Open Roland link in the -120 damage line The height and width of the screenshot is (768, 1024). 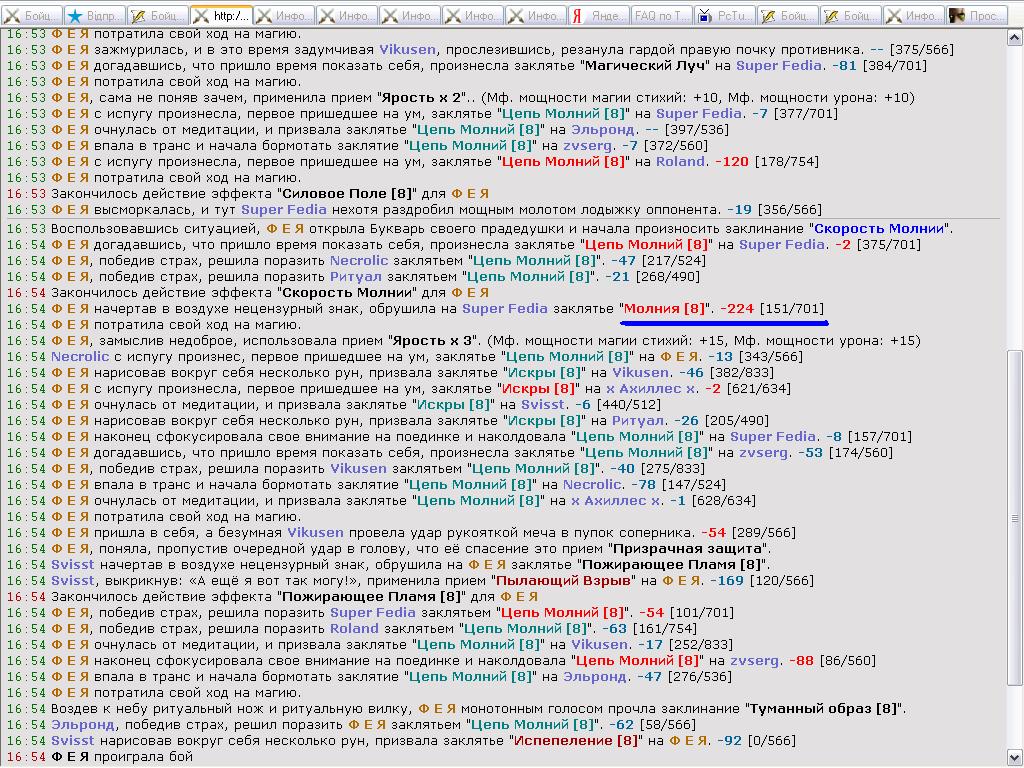coord(680,161)
